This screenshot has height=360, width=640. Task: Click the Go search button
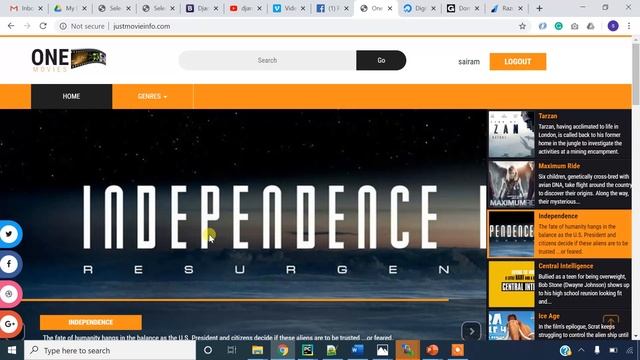pyautogui.click(x=381, y=60)
